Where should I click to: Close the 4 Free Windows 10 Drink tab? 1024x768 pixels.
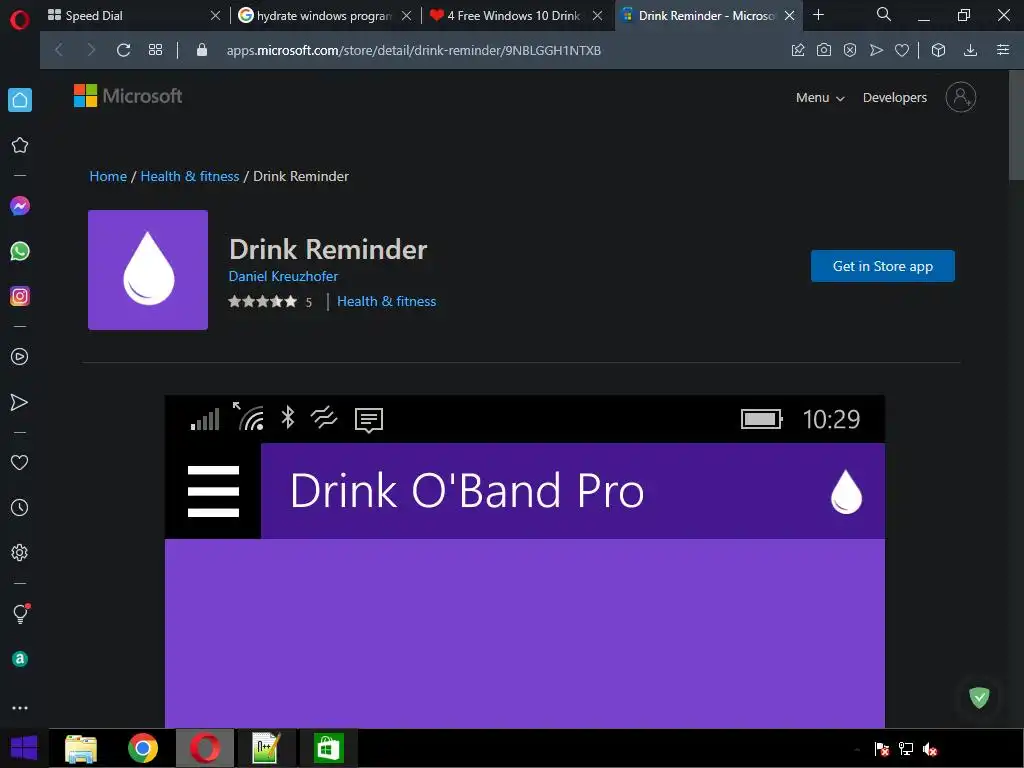[x=597, y=16]
